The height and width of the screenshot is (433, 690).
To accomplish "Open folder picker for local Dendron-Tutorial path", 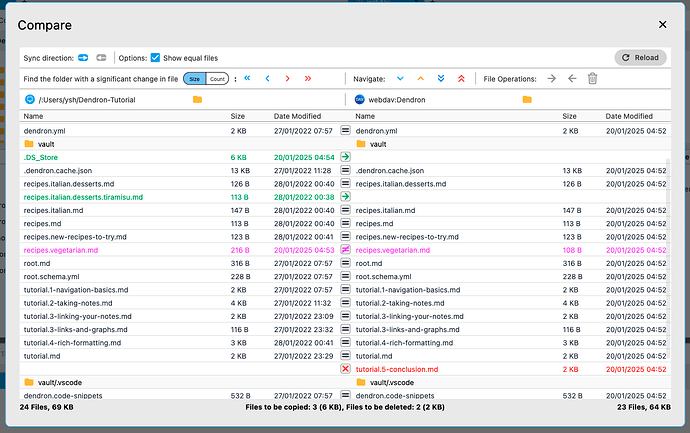I will pyautogui.click(x=197, y=99).
